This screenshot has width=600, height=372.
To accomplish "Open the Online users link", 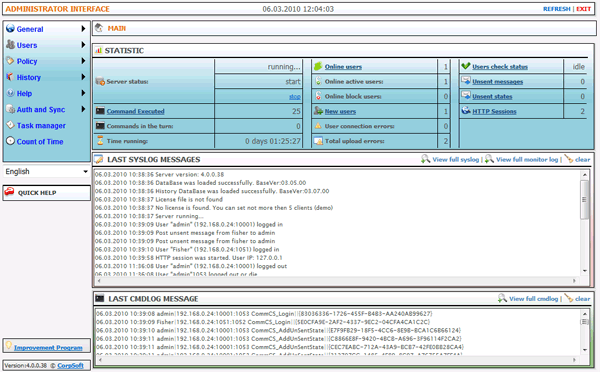I will point(343,67).
